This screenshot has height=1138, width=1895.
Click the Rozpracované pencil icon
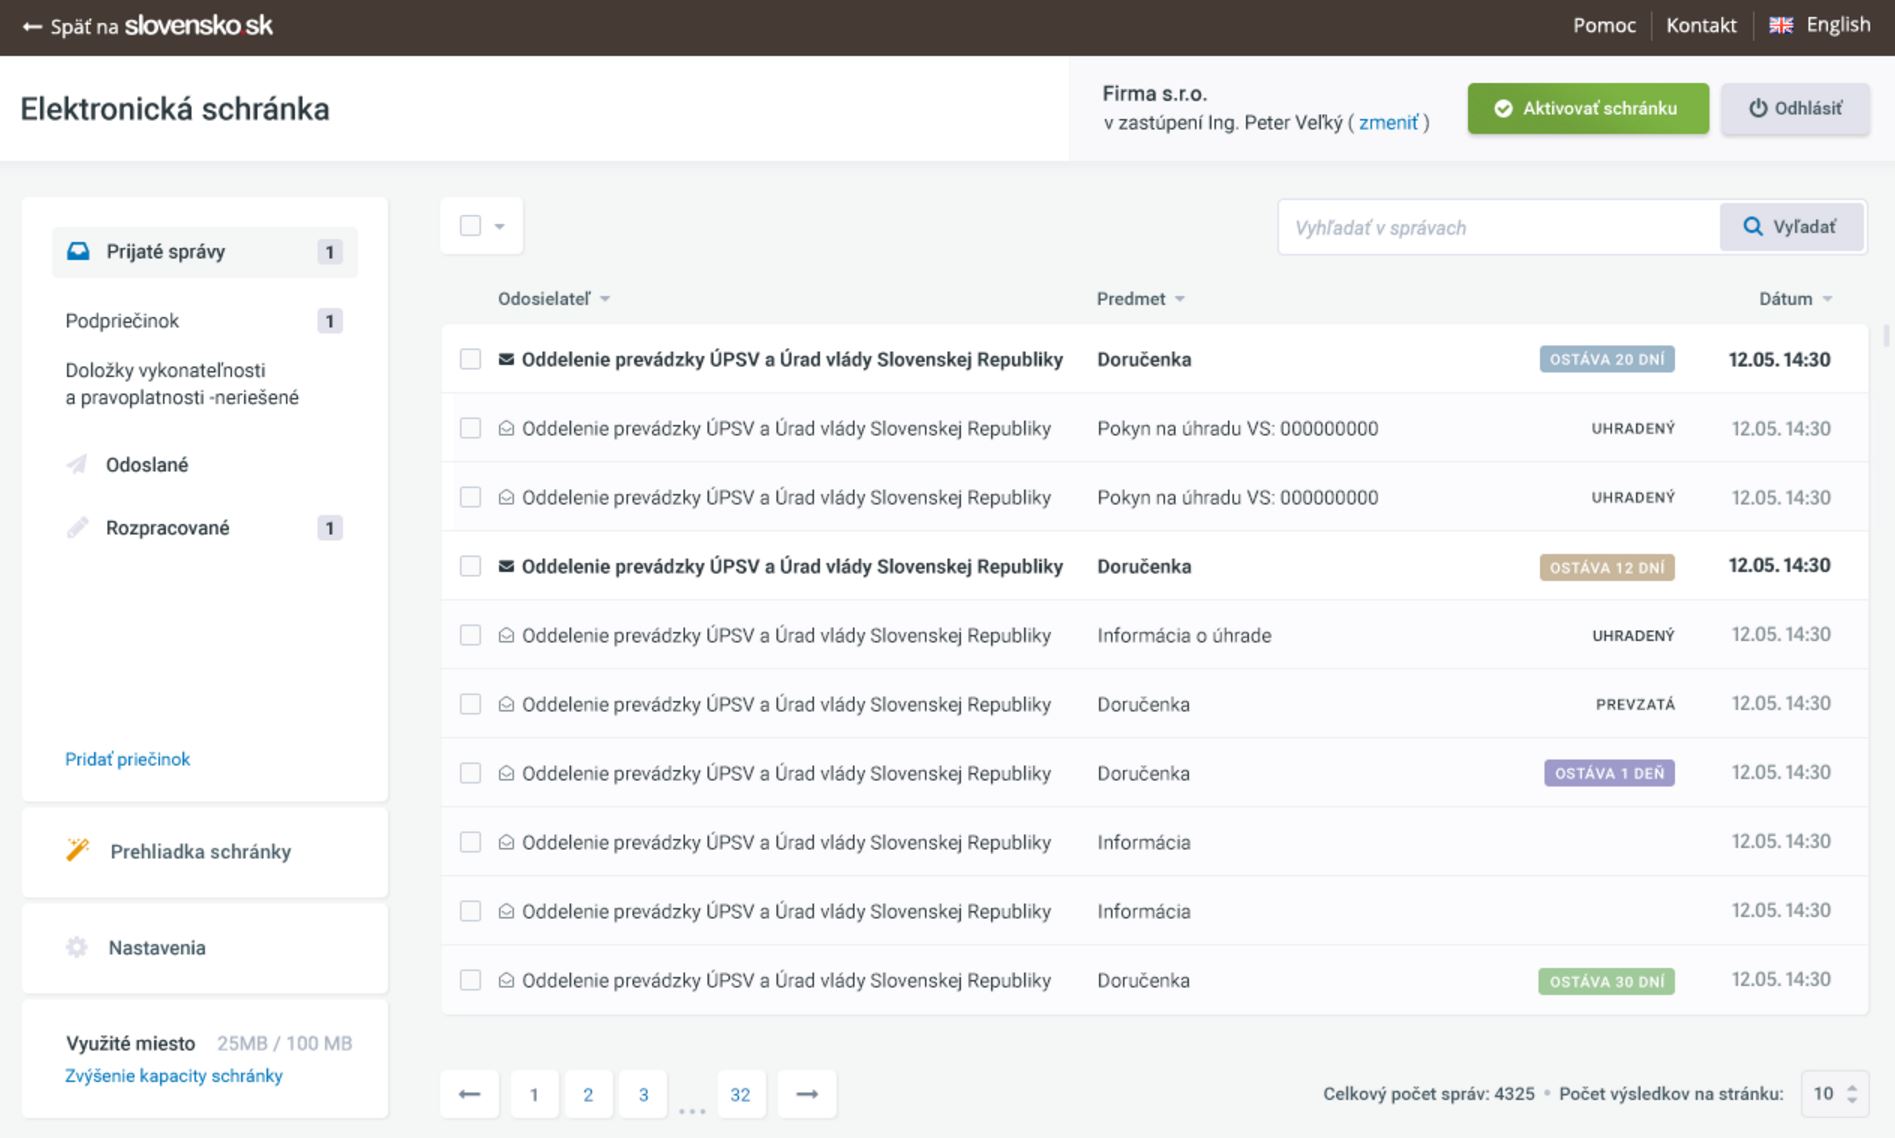coord(77,528)
